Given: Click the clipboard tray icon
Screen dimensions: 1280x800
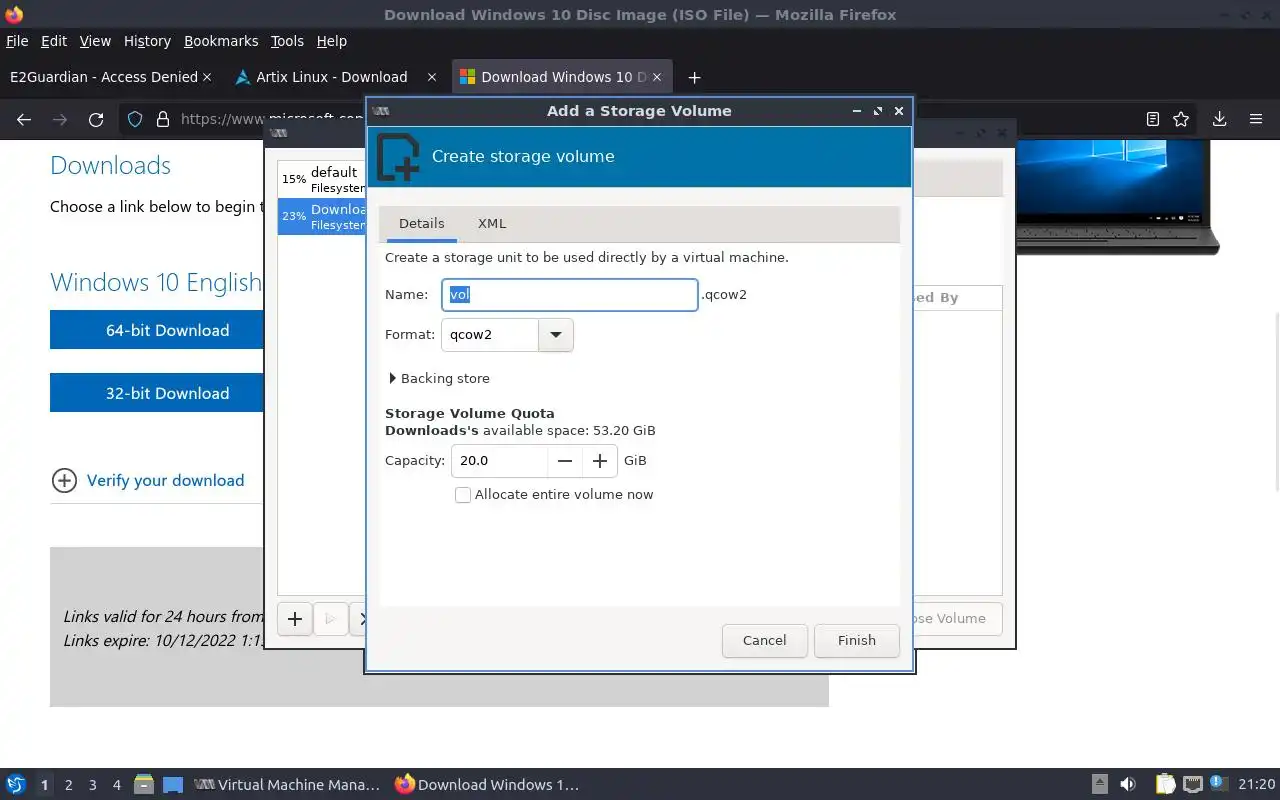Looking at the screenshot, I should coord(1165,785).
